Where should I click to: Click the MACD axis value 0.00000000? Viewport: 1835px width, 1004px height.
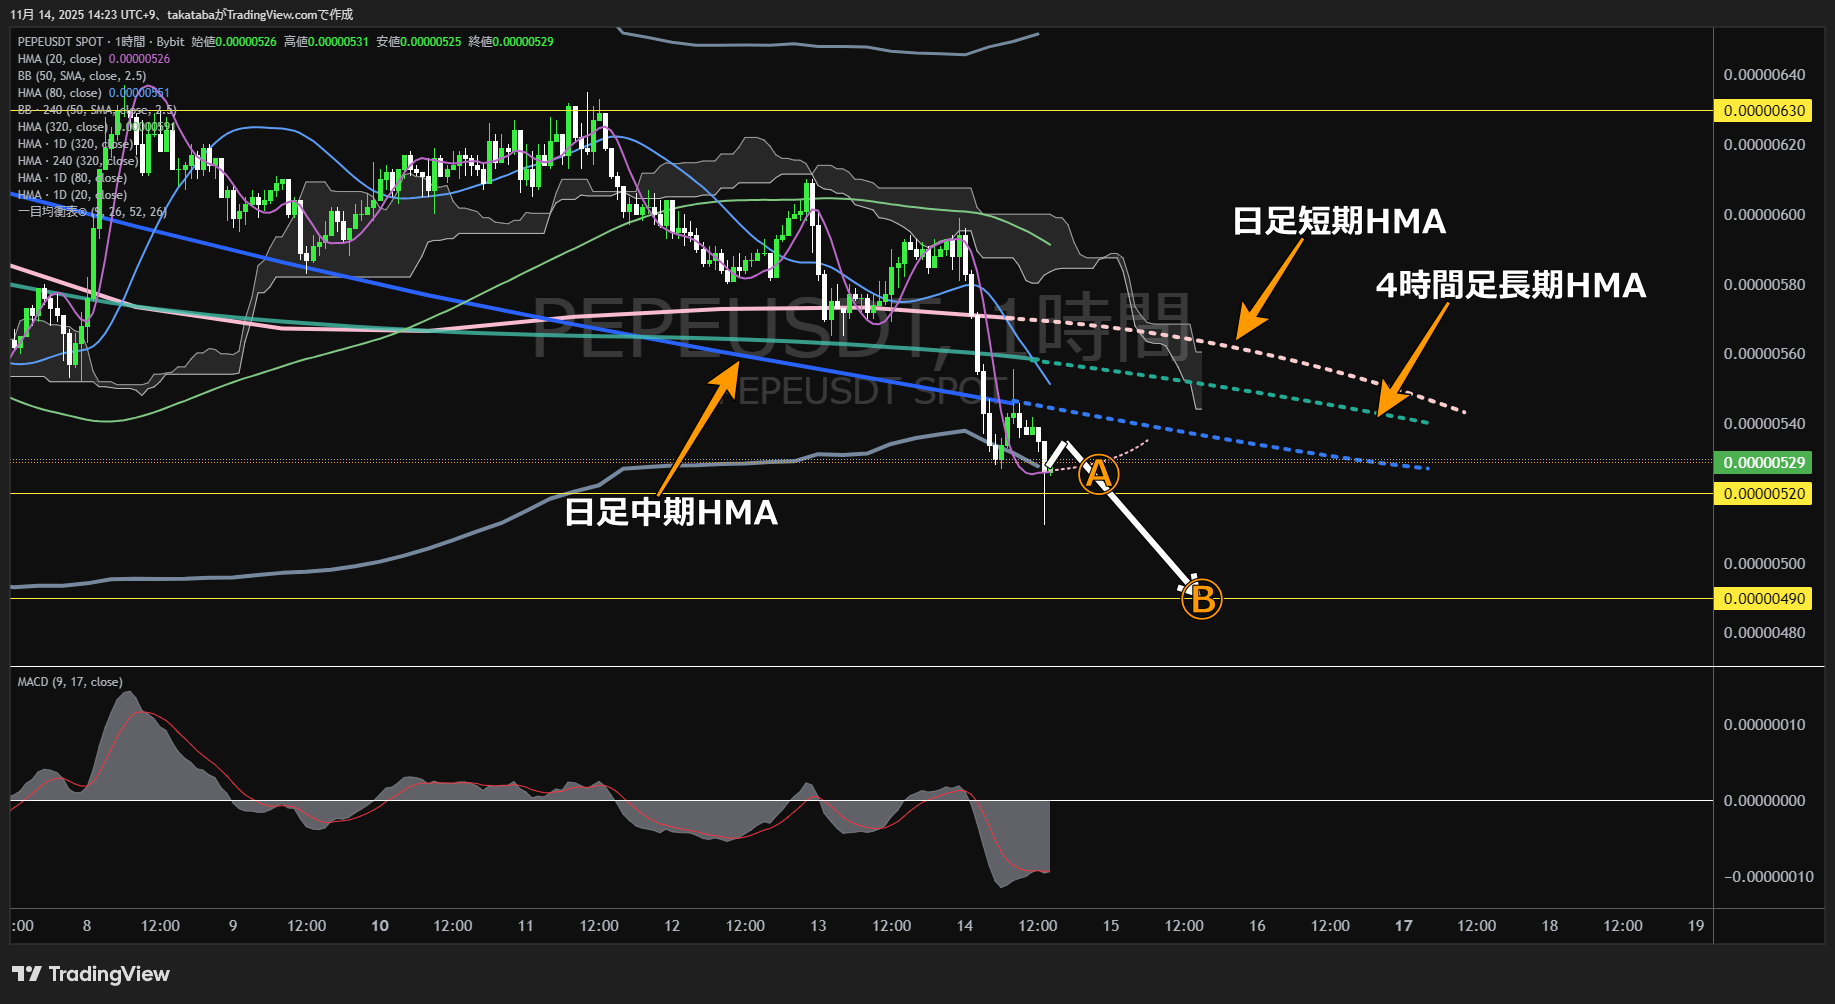click(x=1764, y=801)
